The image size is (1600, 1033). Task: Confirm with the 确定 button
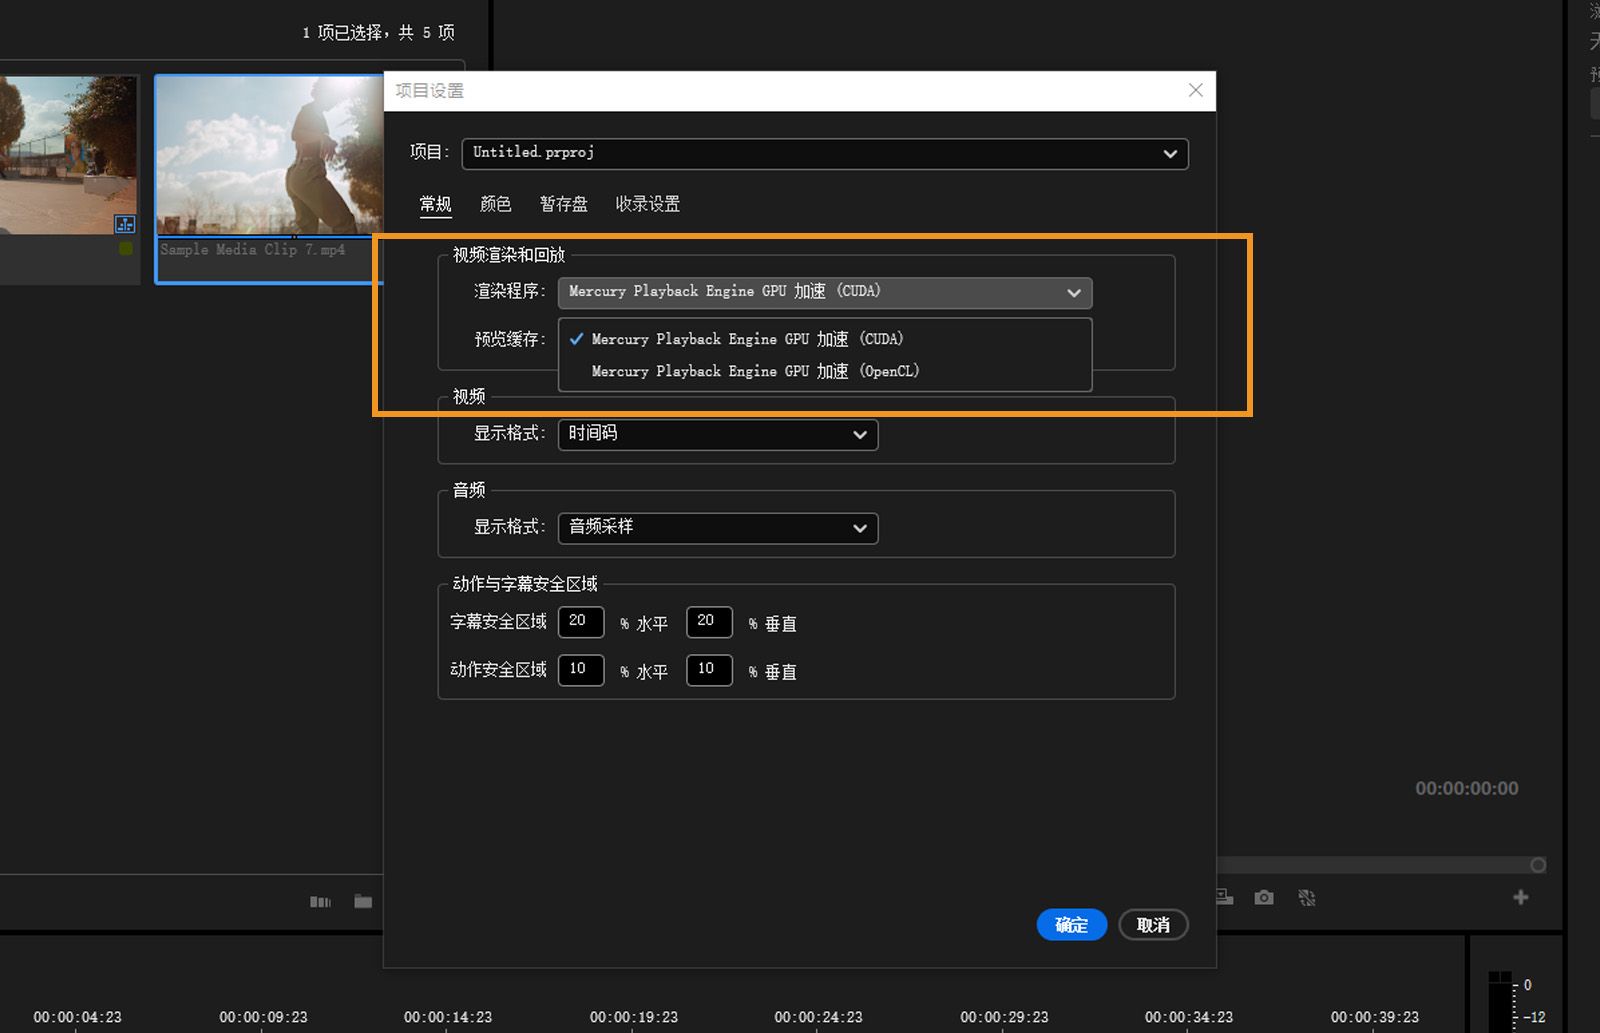point(1071,925)
